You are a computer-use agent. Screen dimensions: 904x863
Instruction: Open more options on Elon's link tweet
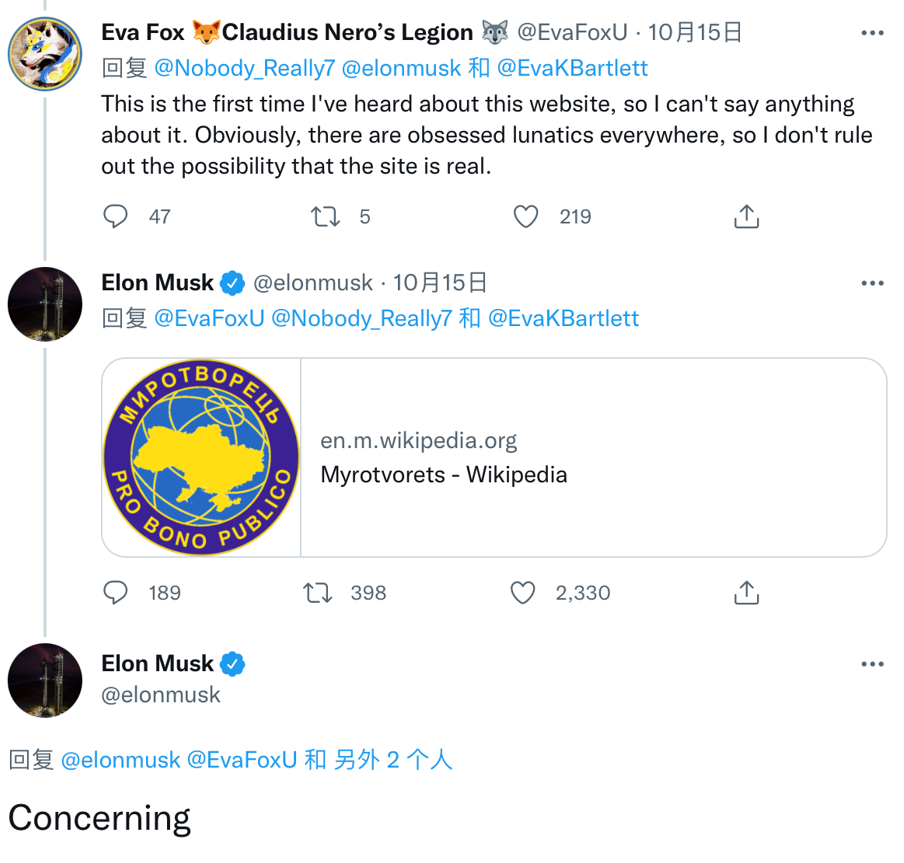tap(872, 283)
